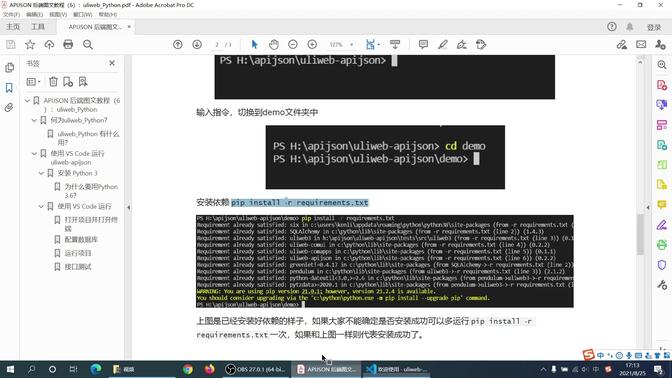Zoom in with the plus circle

pos(312,45)
